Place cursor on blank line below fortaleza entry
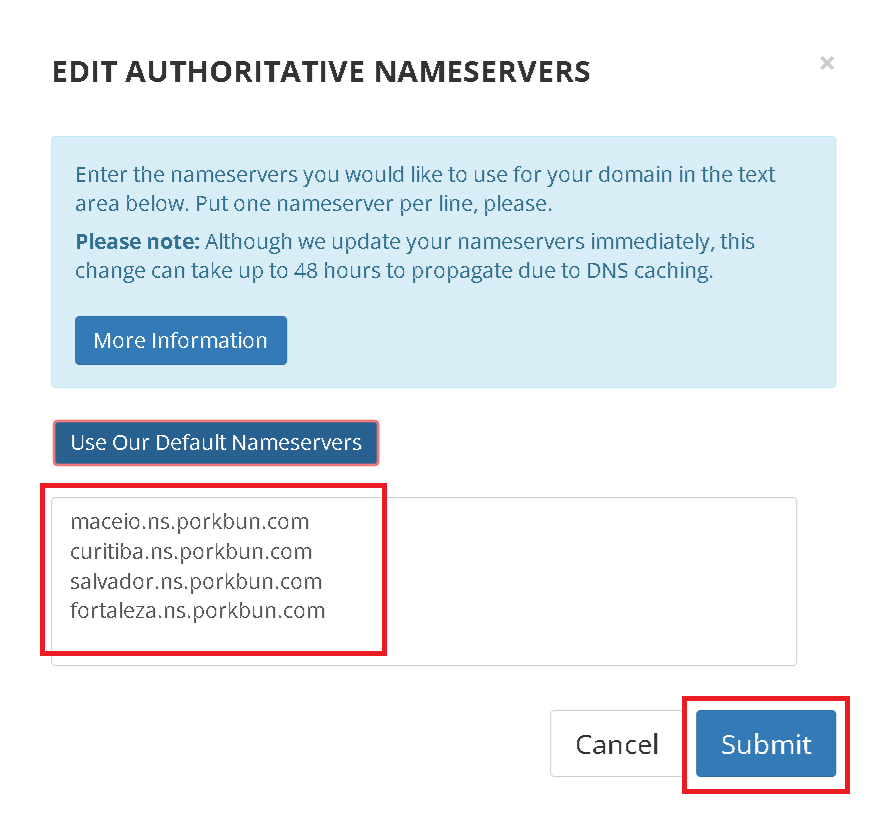 [198, 639]
